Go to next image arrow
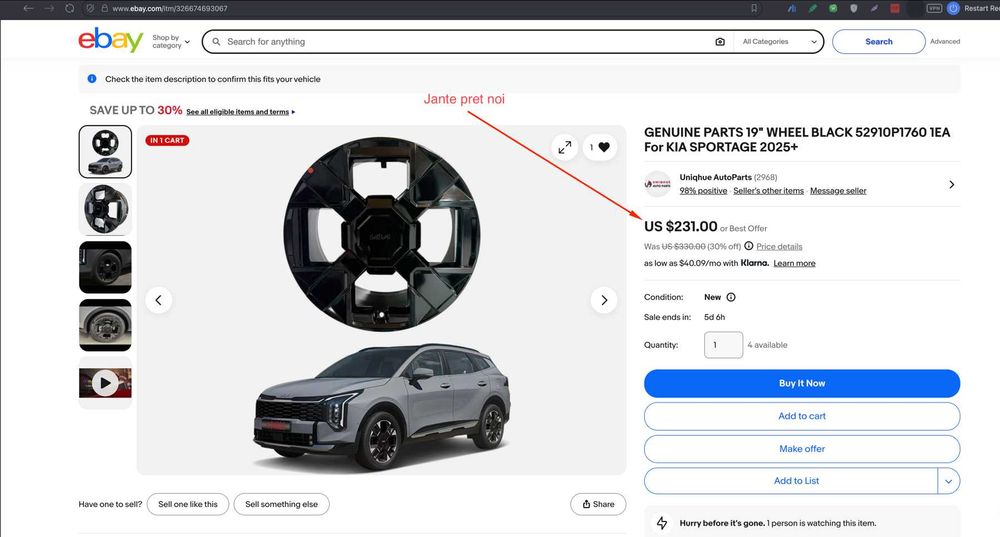The image size is (1000, 537). (604, 300)
